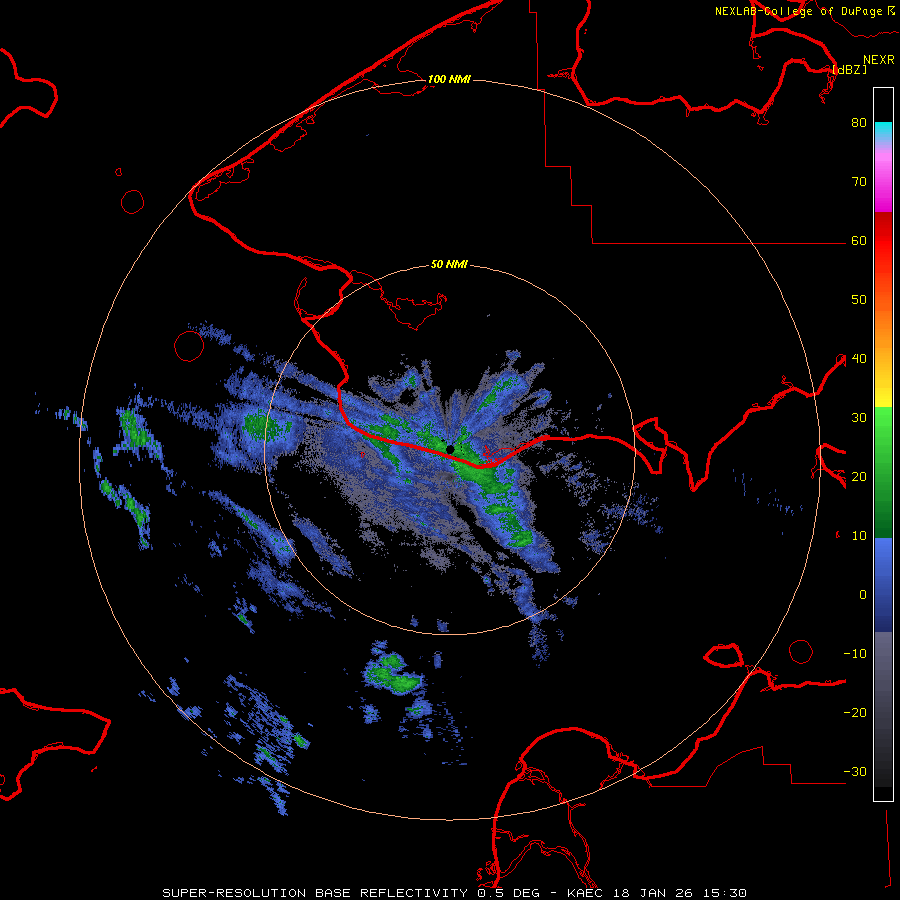Click the 0 value on the dBZ scale

pyautogui.click(x=863, y=595)
